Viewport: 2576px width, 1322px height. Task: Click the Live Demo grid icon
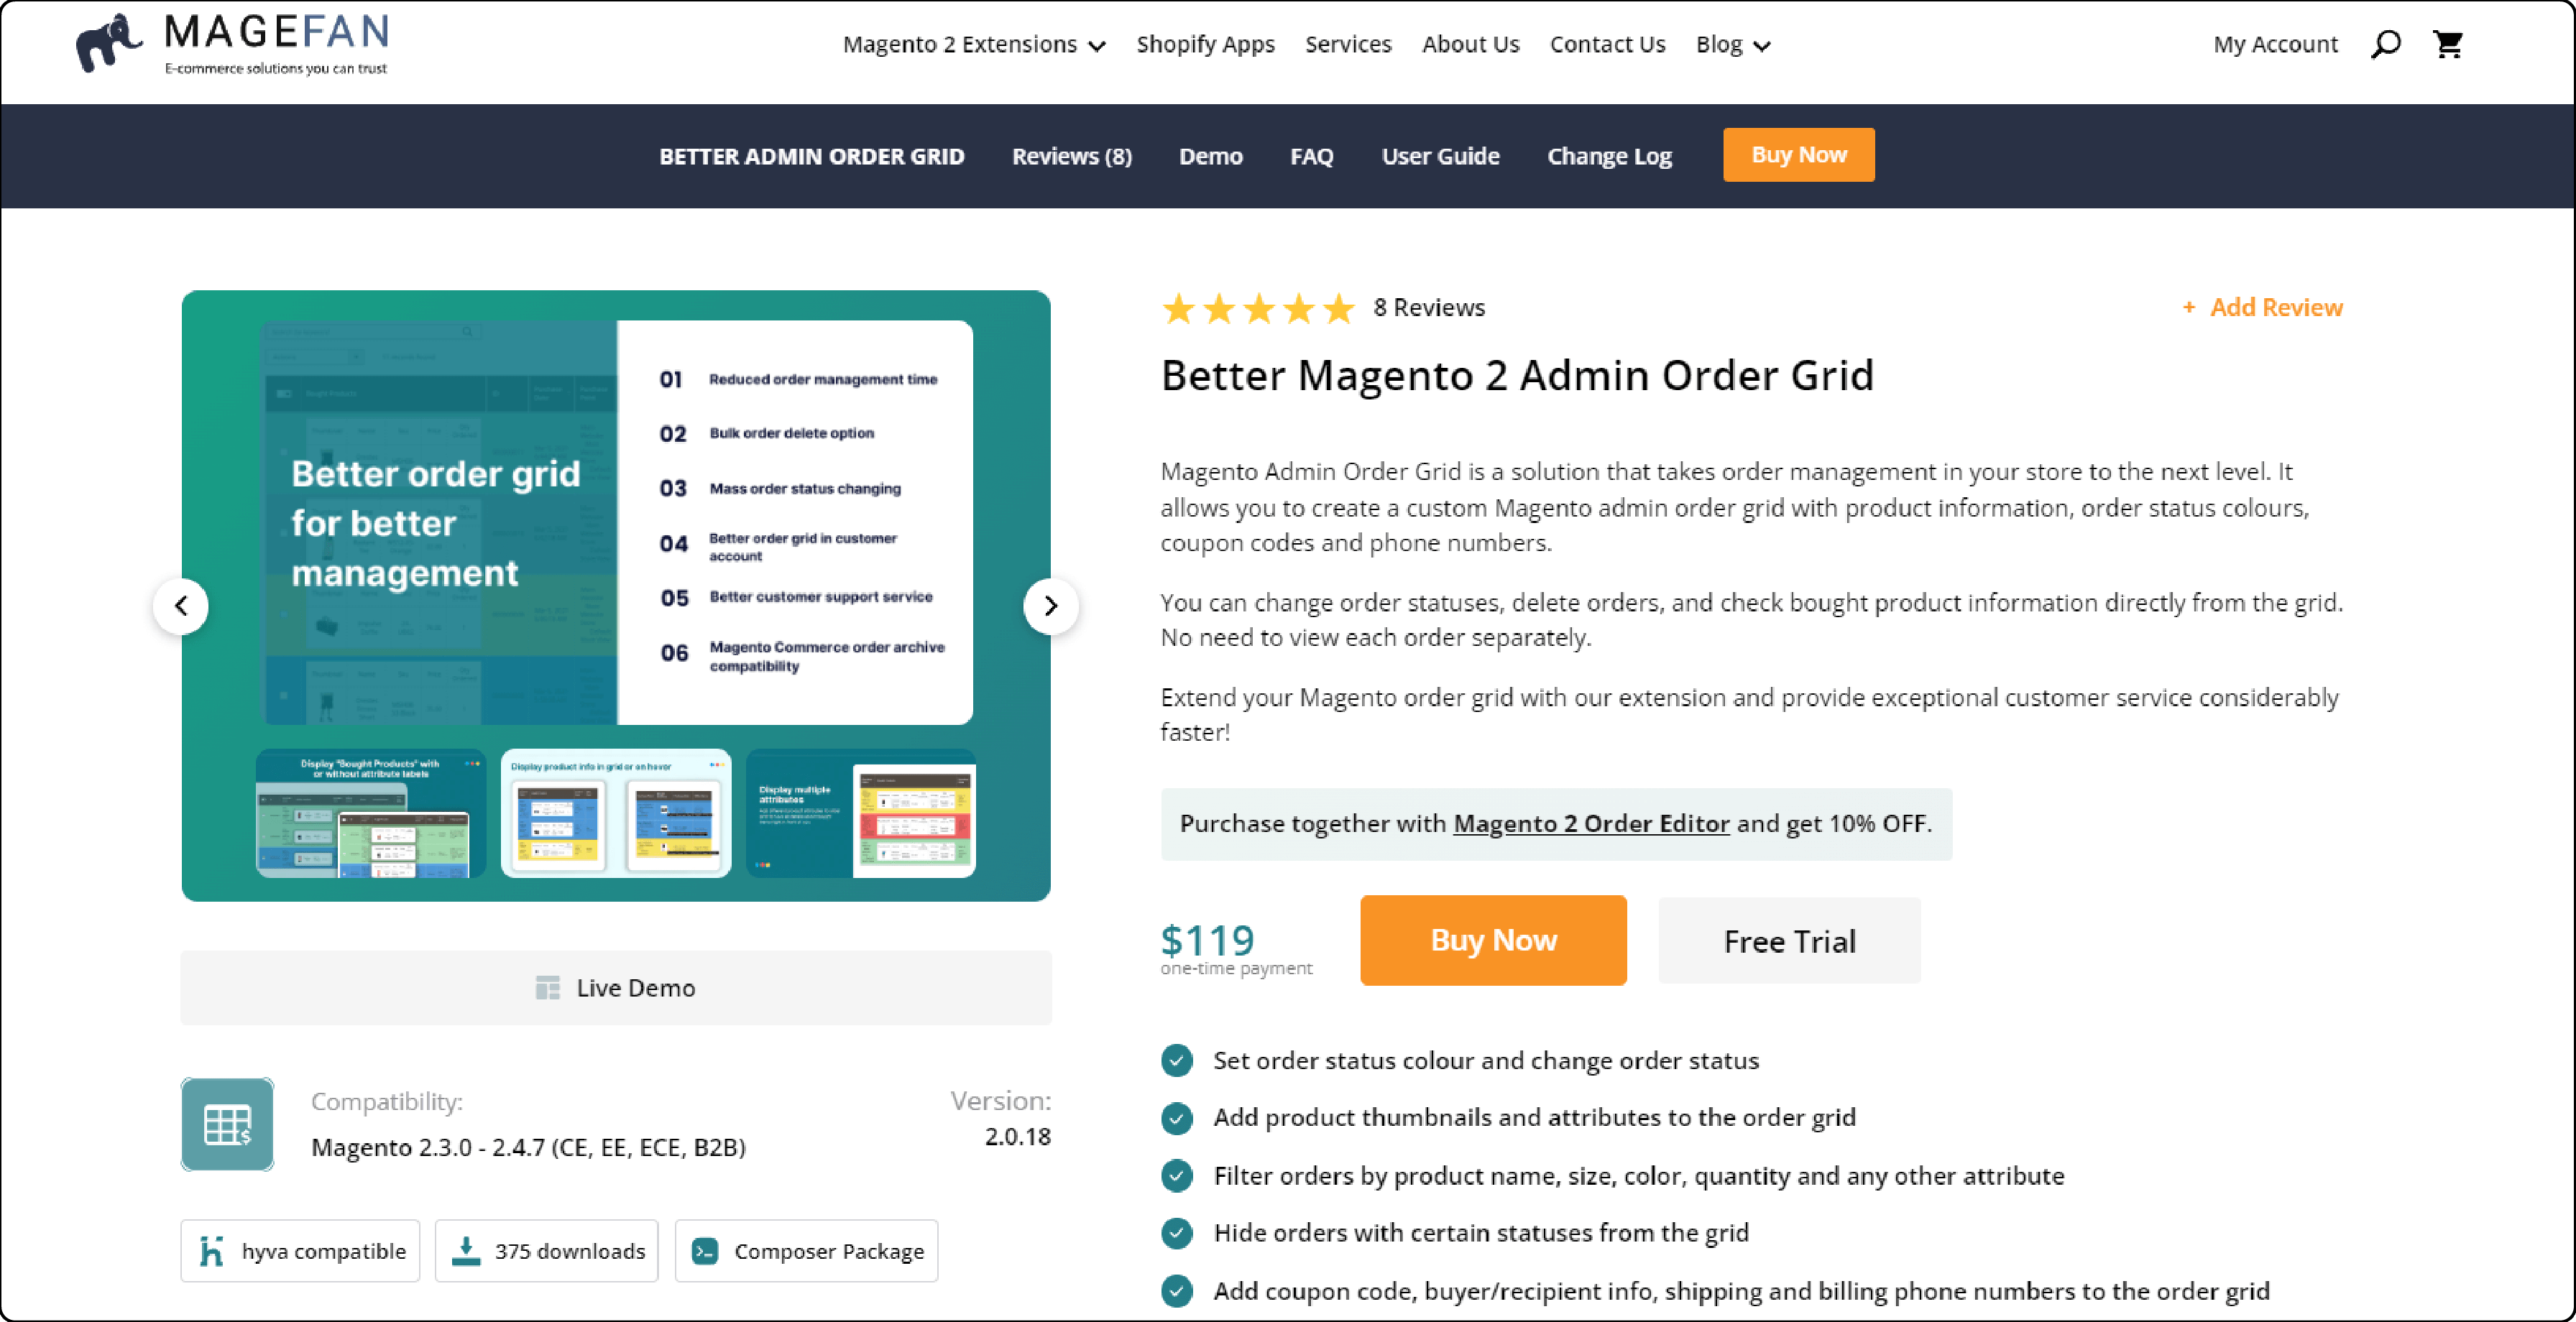tap(548, 988)
